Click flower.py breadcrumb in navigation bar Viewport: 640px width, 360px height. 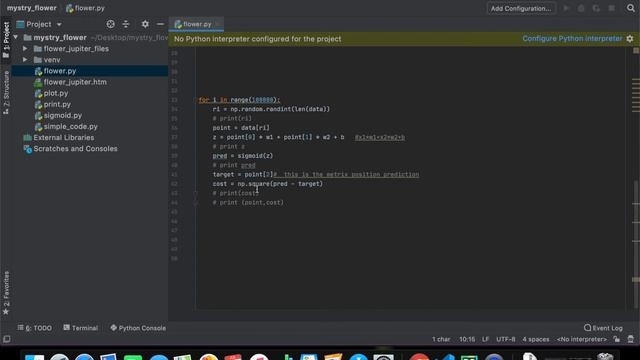(85, 8)
